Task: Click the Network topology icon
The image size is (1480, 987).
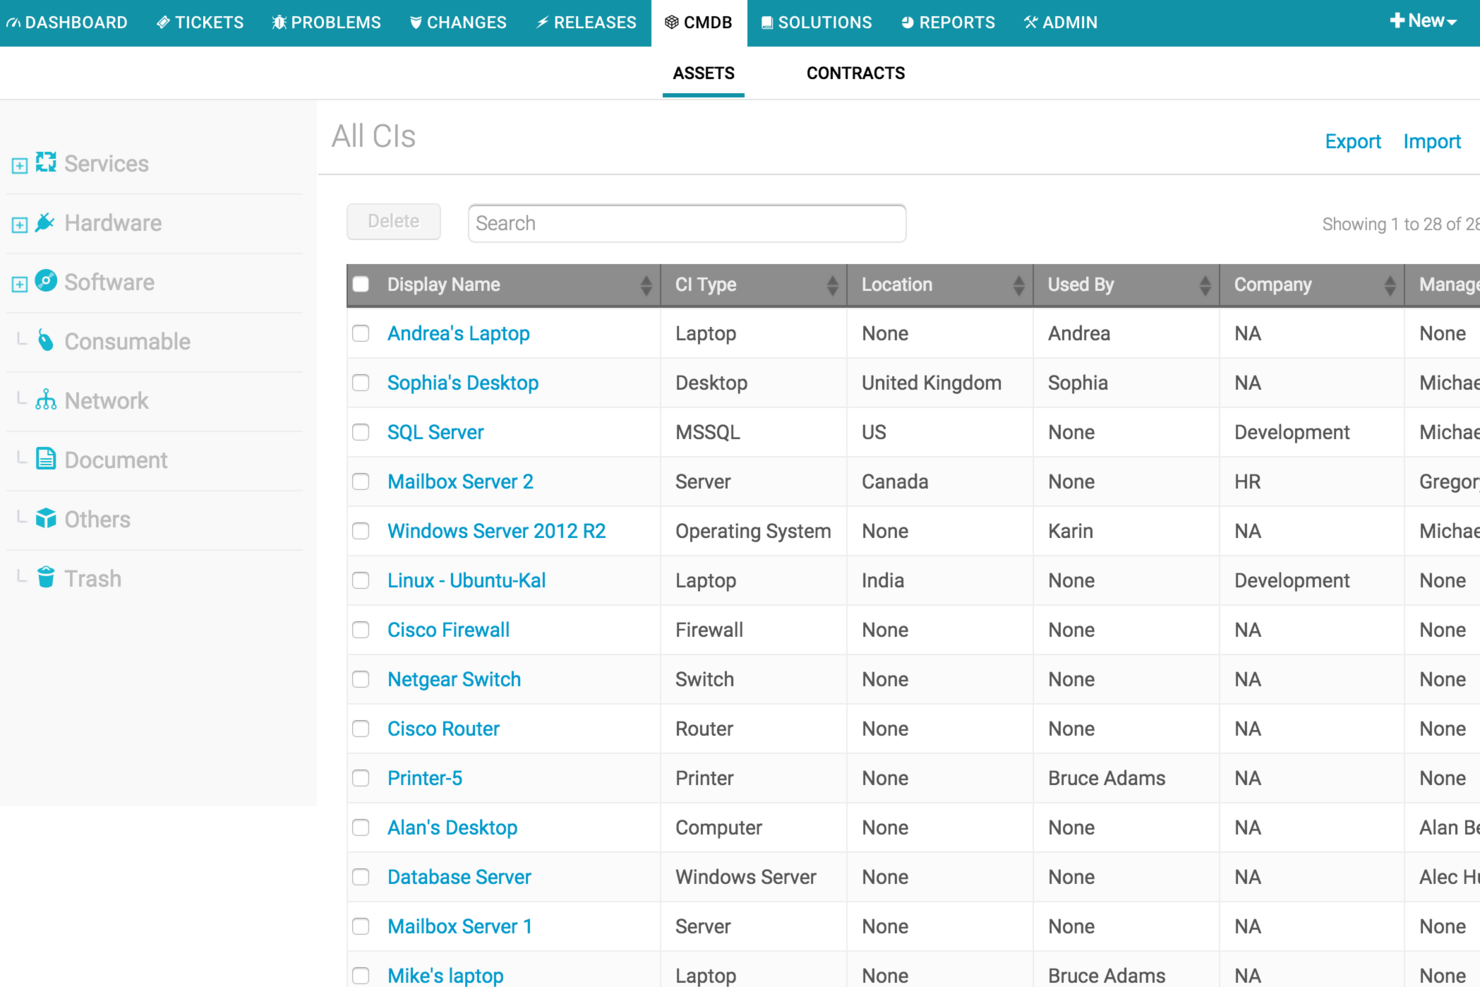Action: pos(45,399)
